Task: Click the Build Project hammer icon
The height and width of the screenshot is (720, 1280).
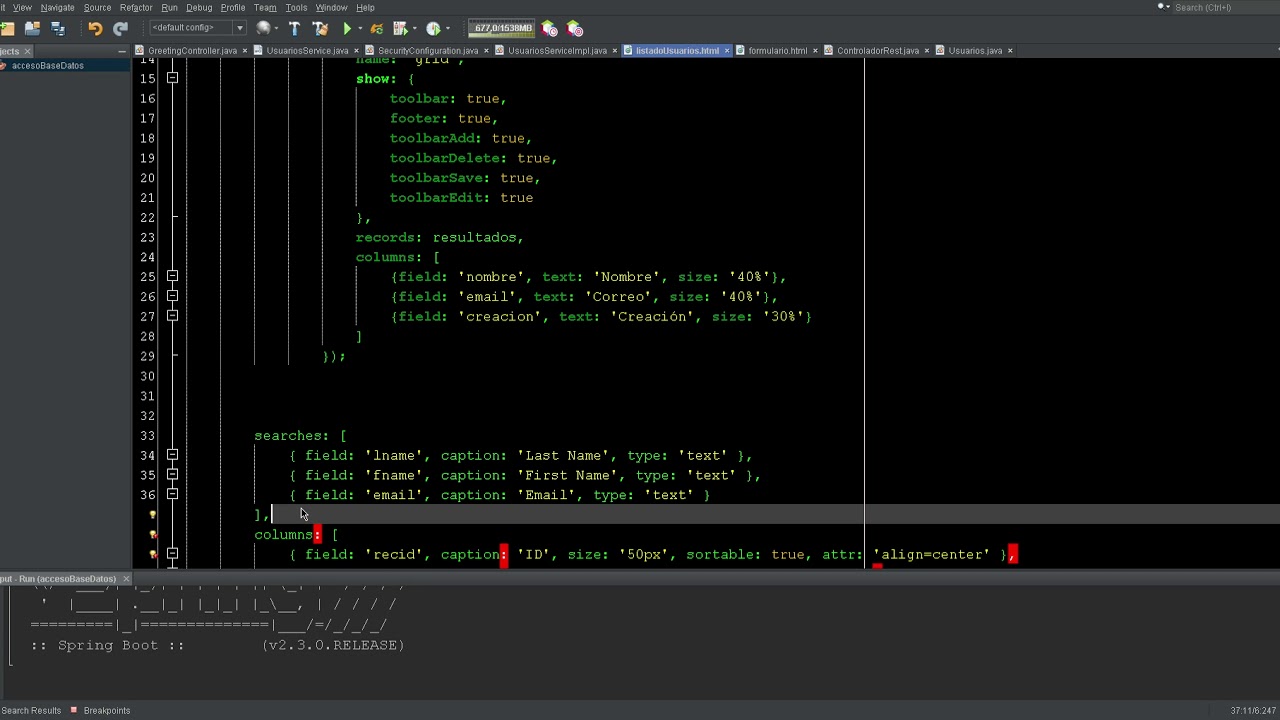Action: tap(294, 29)
